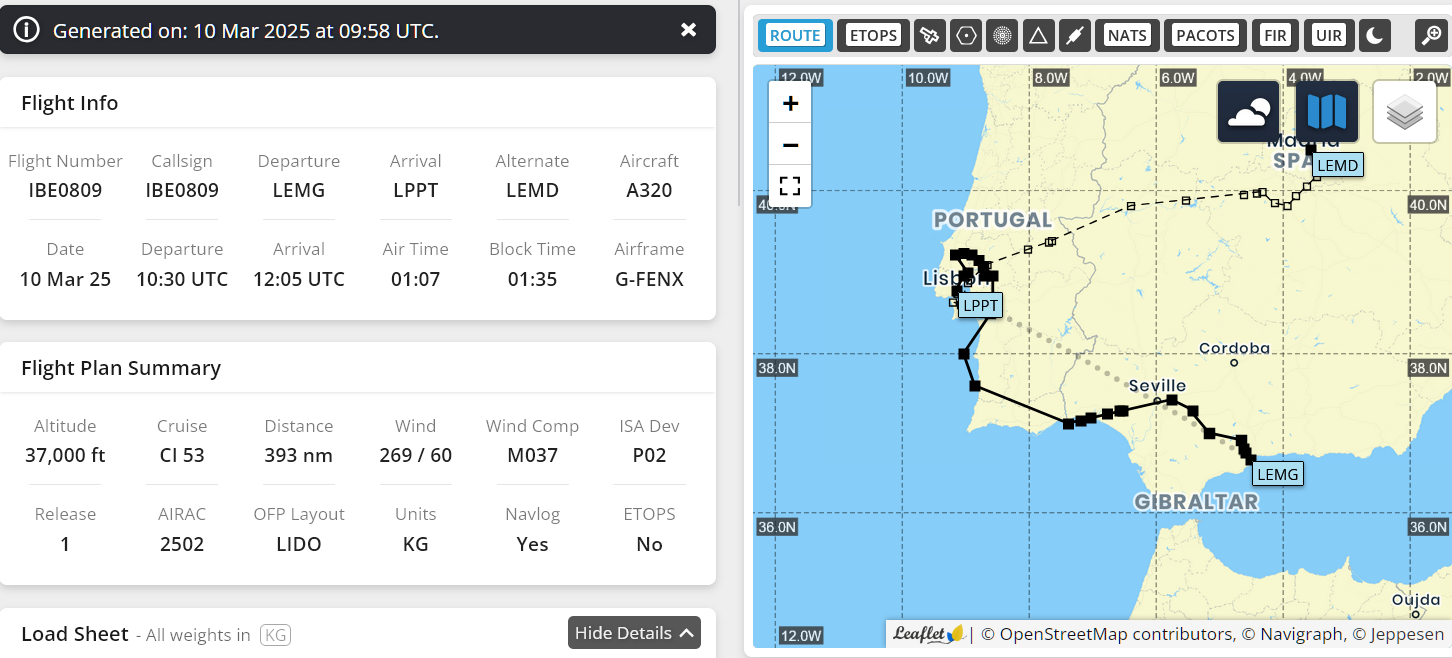The image size is (1452, 658).
Task: Click the Flight Plan Summary heading
Action: (x=121, y=368)
